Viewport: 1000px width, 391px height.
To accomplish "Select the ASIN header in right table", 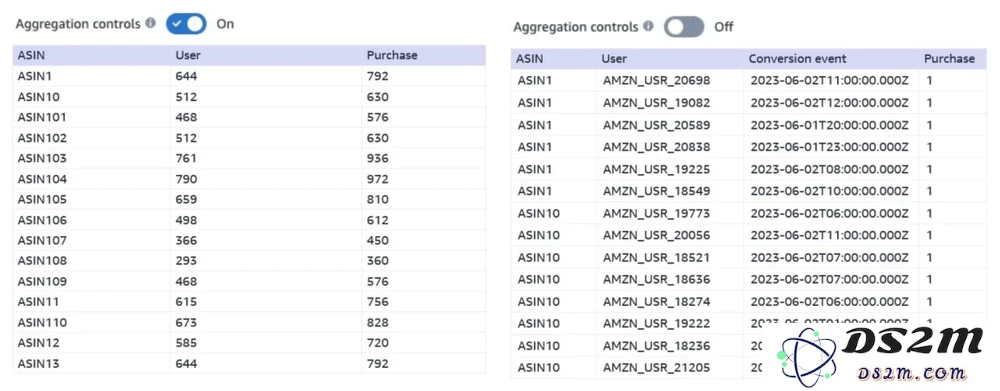I will click(529, 59).
